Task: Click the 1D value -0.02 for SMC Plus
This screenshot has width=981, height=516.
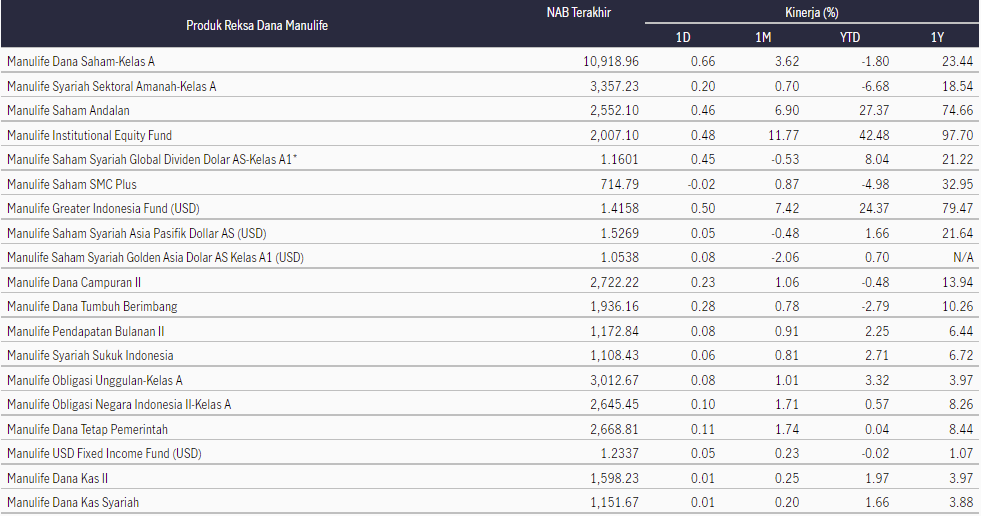Action: tap(701, 185)
